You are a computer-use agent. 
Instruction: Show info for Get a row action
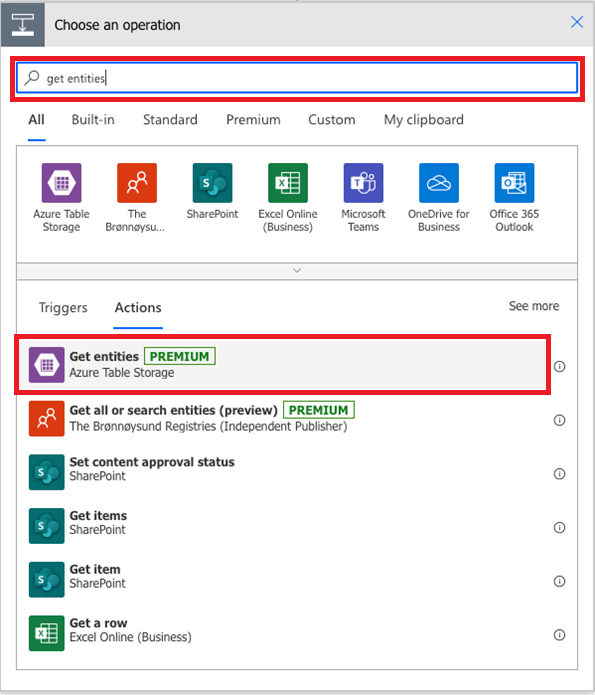click(560, 635)
